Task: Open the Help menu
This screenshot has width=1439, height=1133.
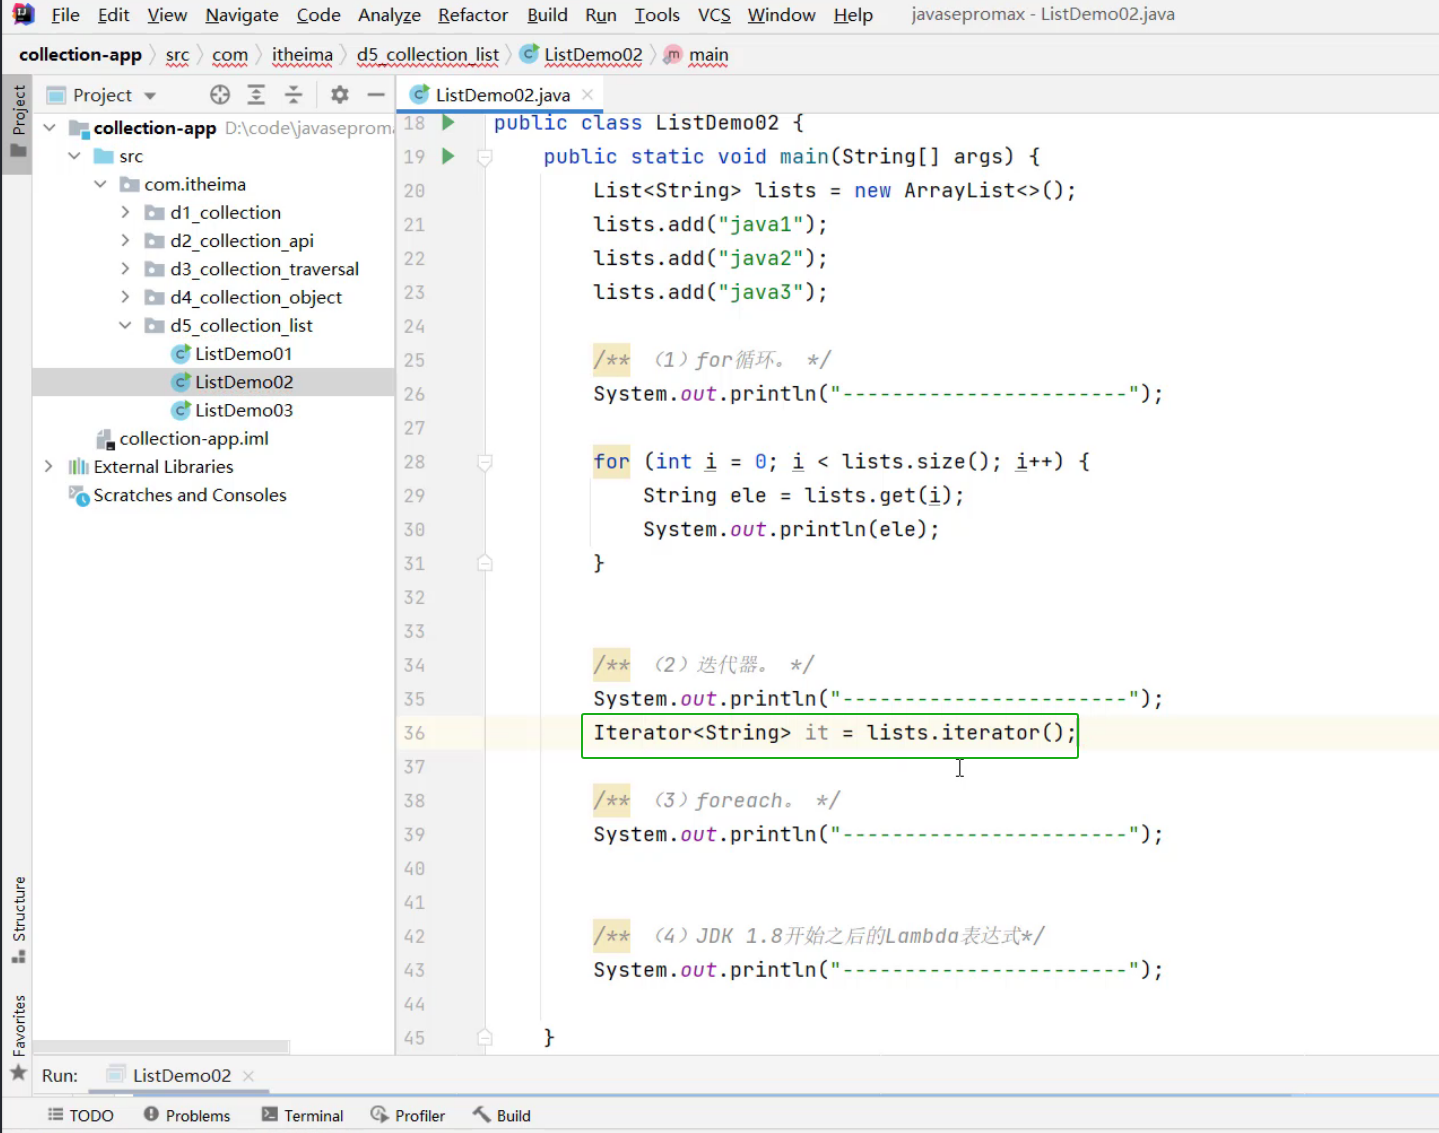Action: point(853,15)
